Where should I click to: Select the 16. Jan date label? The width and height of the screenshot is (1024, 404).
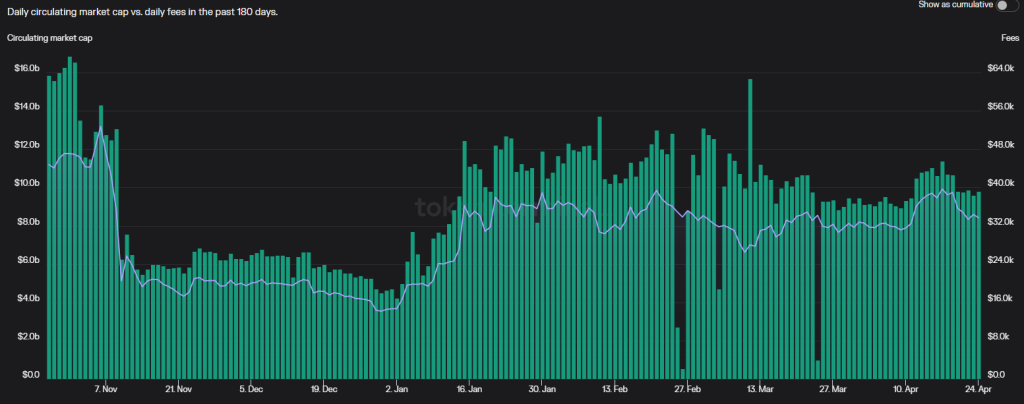[469, 389]
